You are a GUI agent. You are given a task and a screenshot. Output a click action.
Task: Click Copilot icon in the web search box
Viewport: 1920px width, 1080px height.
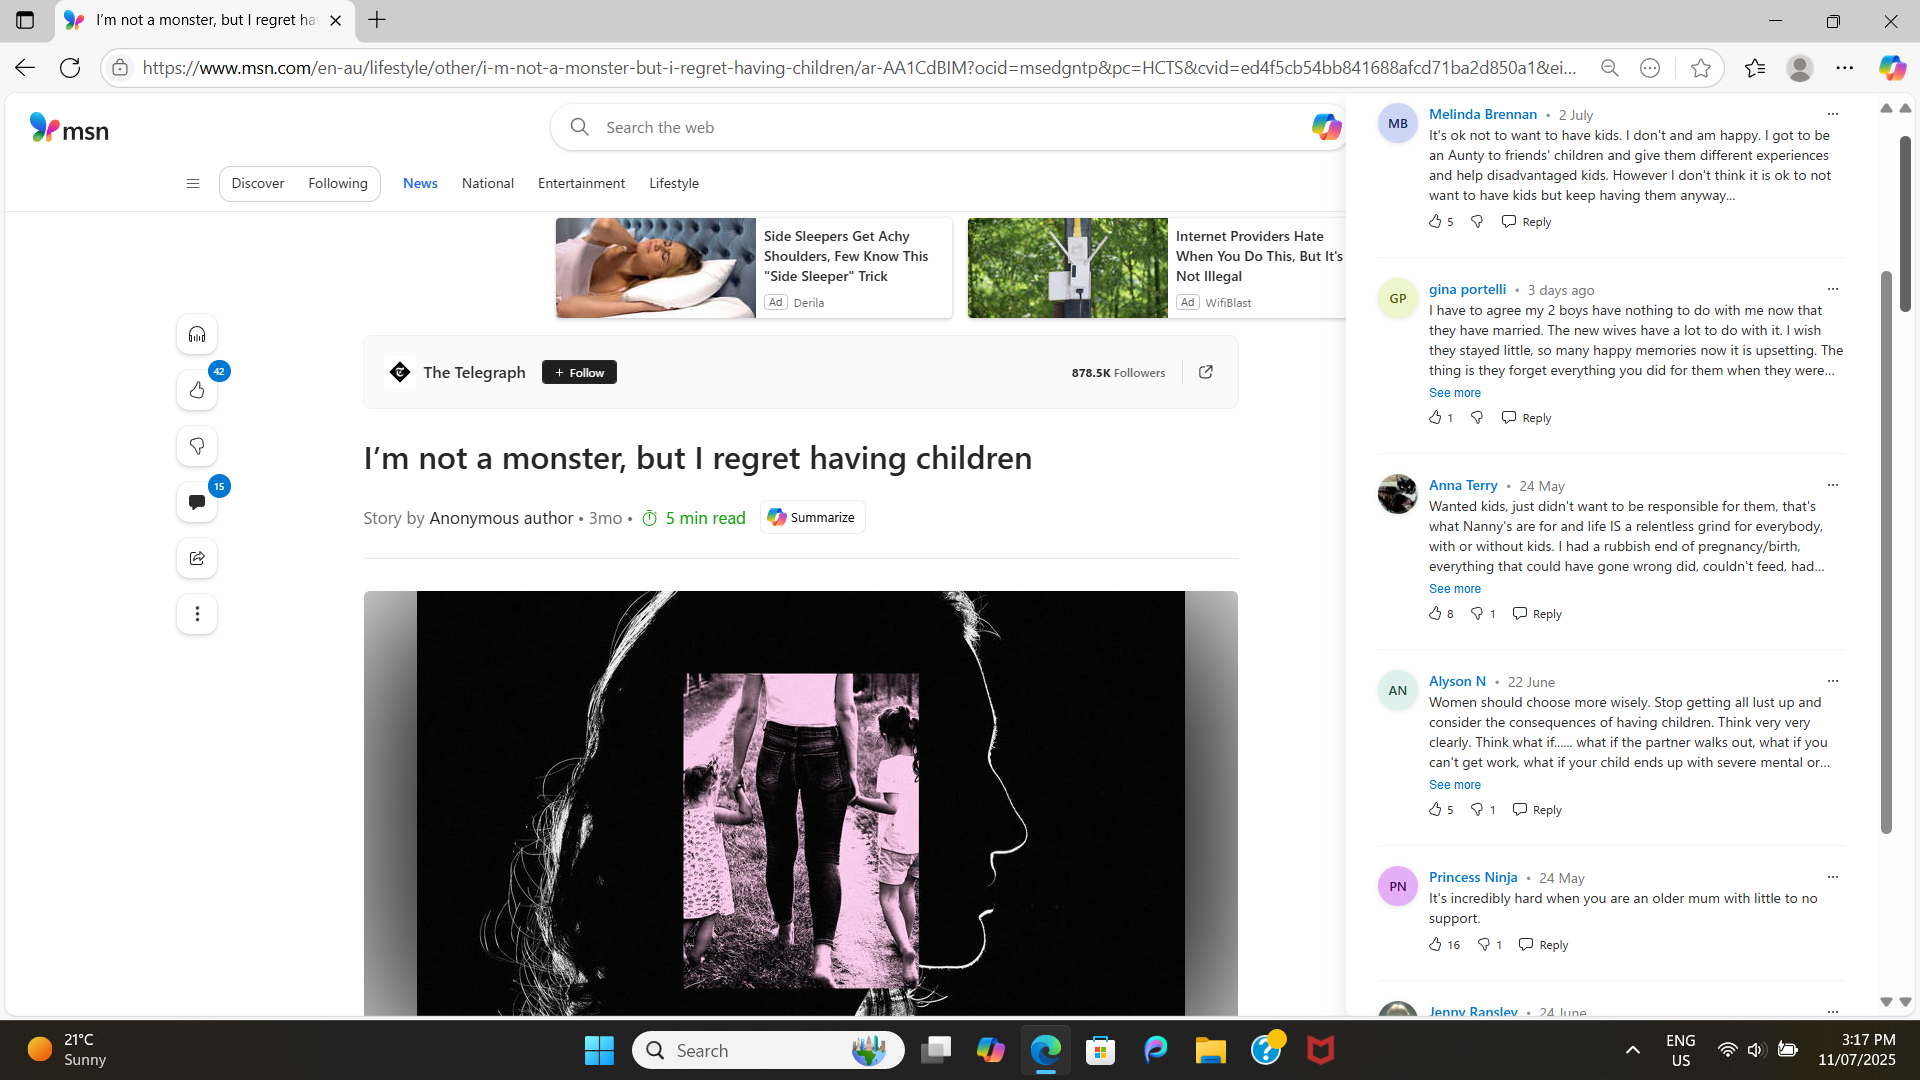tap(1325, 127)
